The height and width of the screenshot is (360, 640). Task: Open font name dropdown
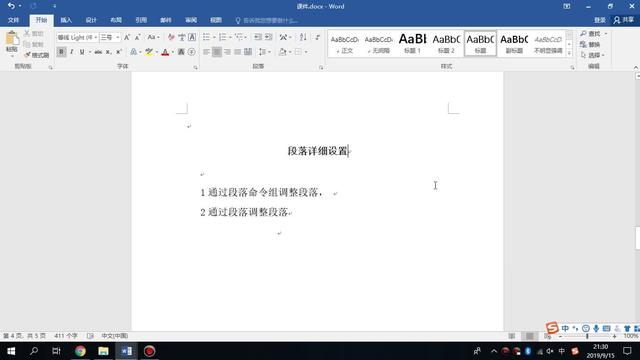pyautogui.click(x=96, y=38)
